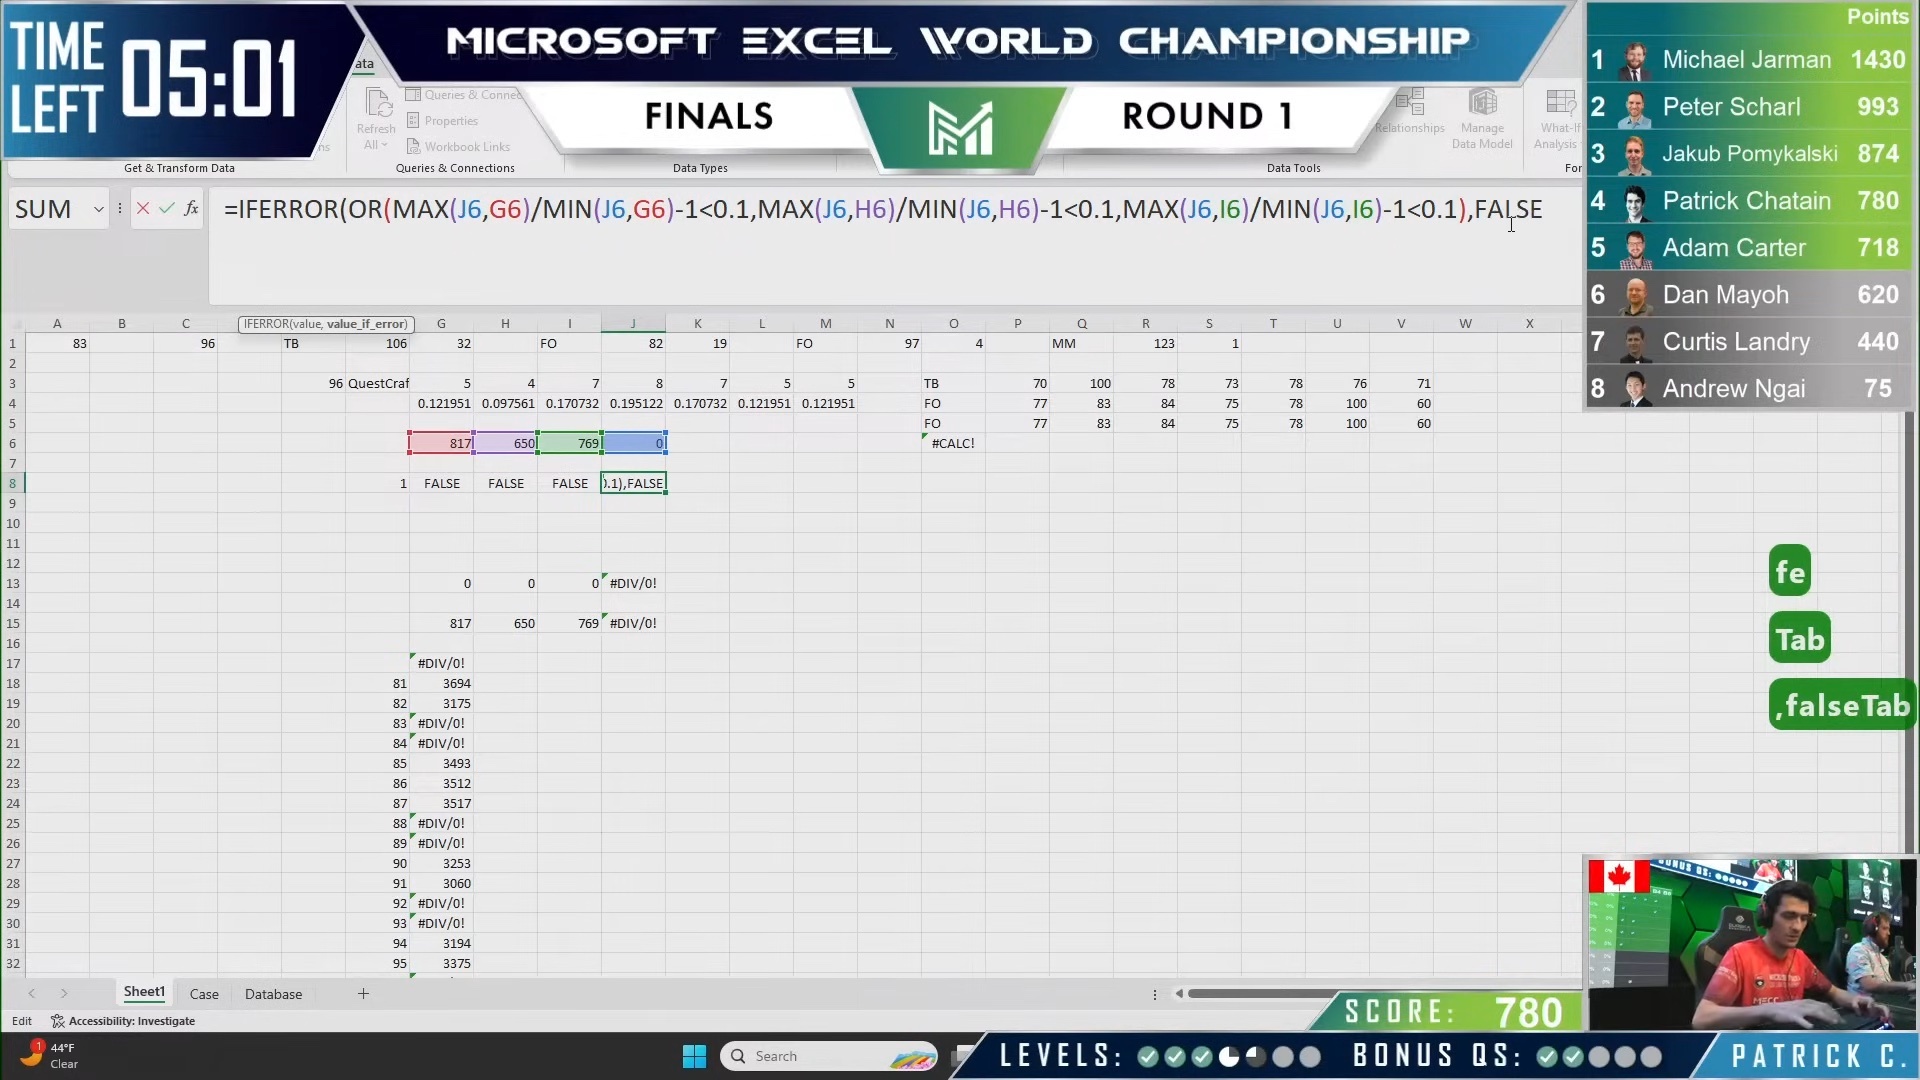Switch to the Case sheet tab
Viewport: 1920px width, 1080px height.
tap(204, 993)
